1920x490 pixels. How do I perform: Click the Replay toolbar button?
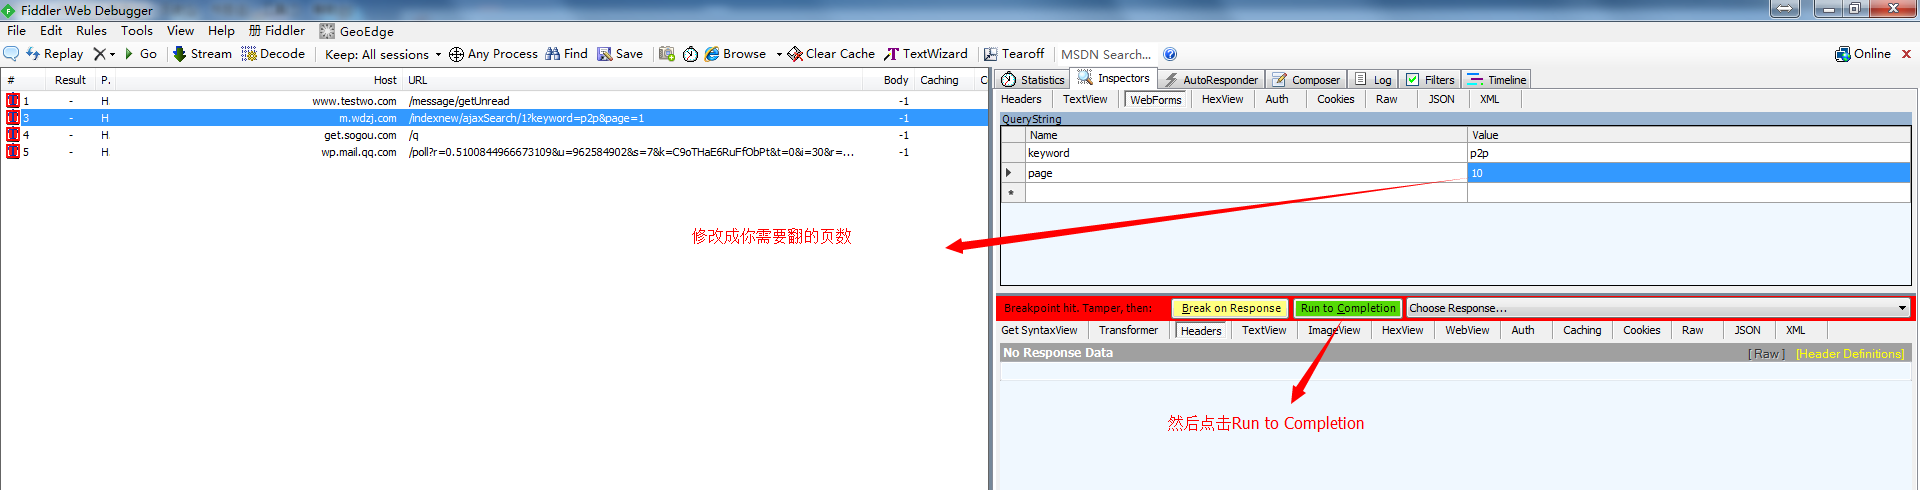pyautogui.click(x=54, y=54)
